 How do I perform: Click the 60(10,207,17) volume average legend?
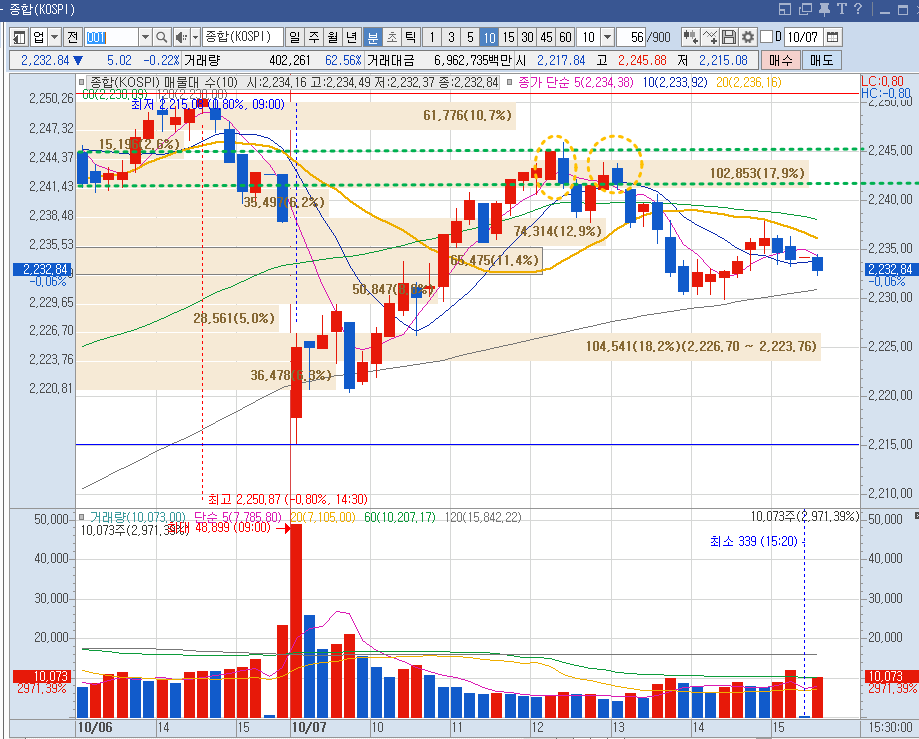point(400,517)
